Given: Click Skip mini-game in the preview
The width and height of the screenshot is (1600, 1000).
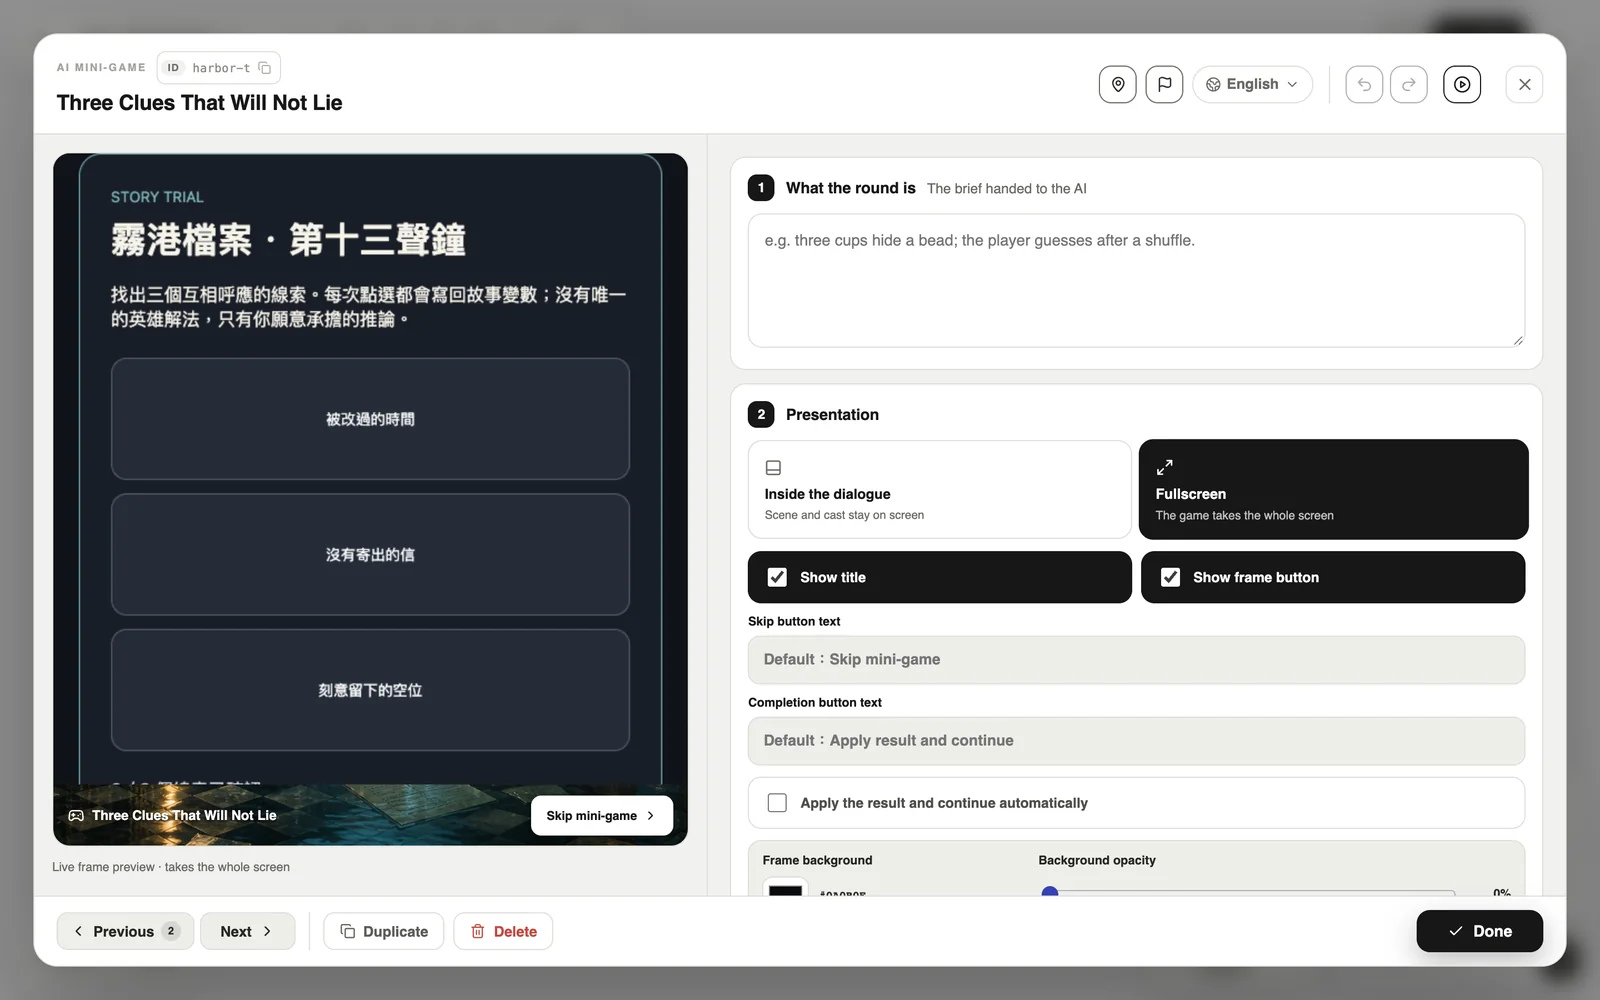Looking at the screenshot, I should [x=601, y=816].
